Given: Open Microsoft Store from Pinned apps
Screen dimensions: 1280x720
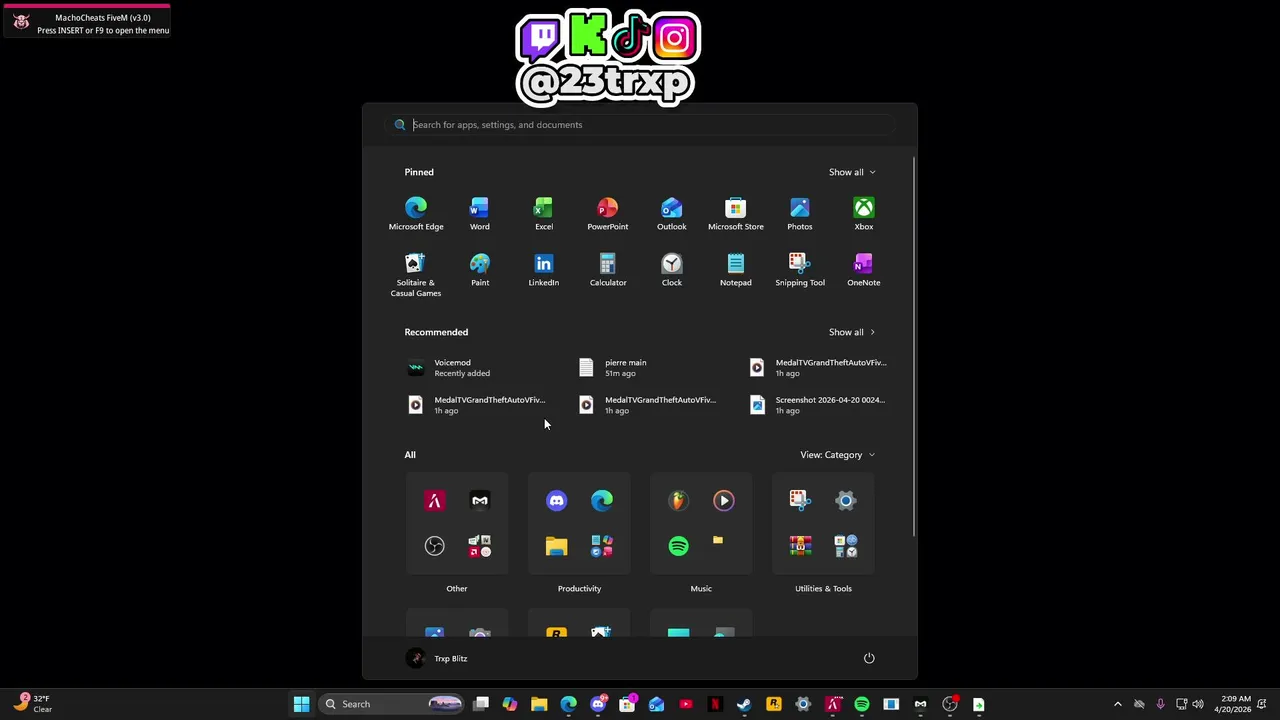Looking at the screenshot, I should [x=736, y=214].
